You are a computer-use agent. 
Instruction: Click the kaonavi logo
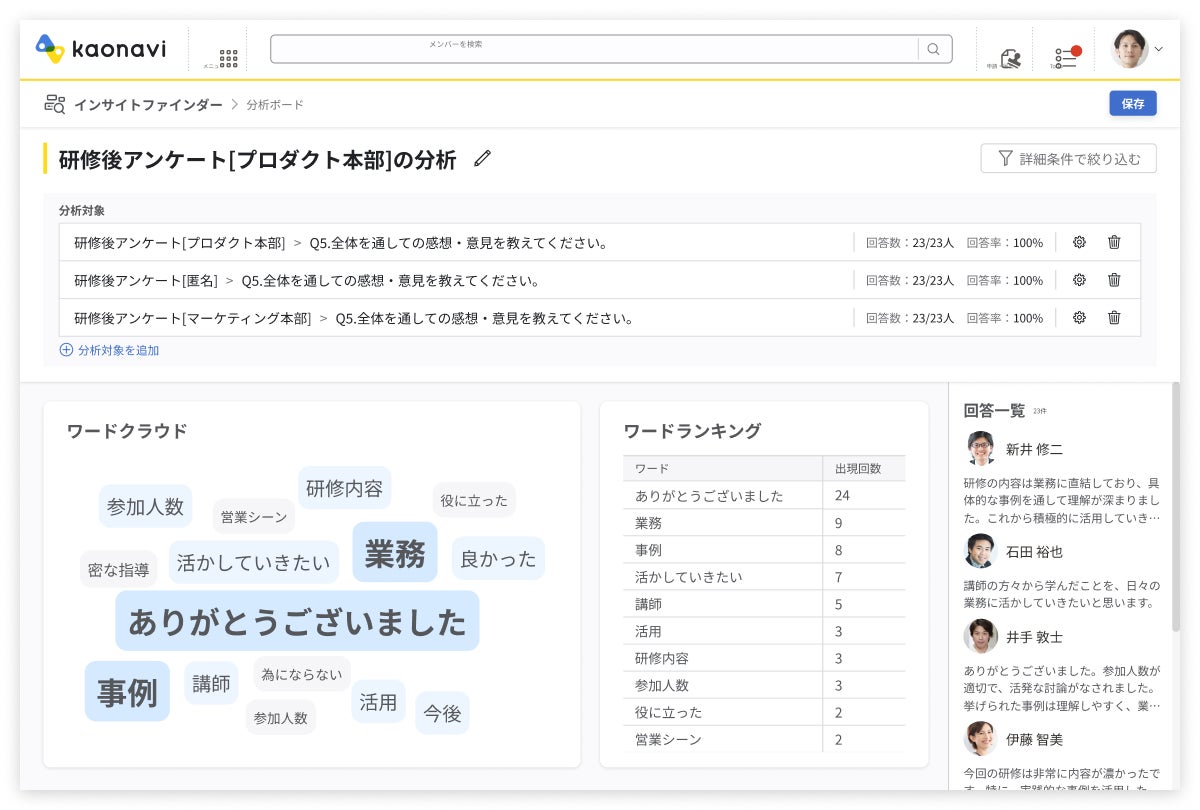point(101,48)
